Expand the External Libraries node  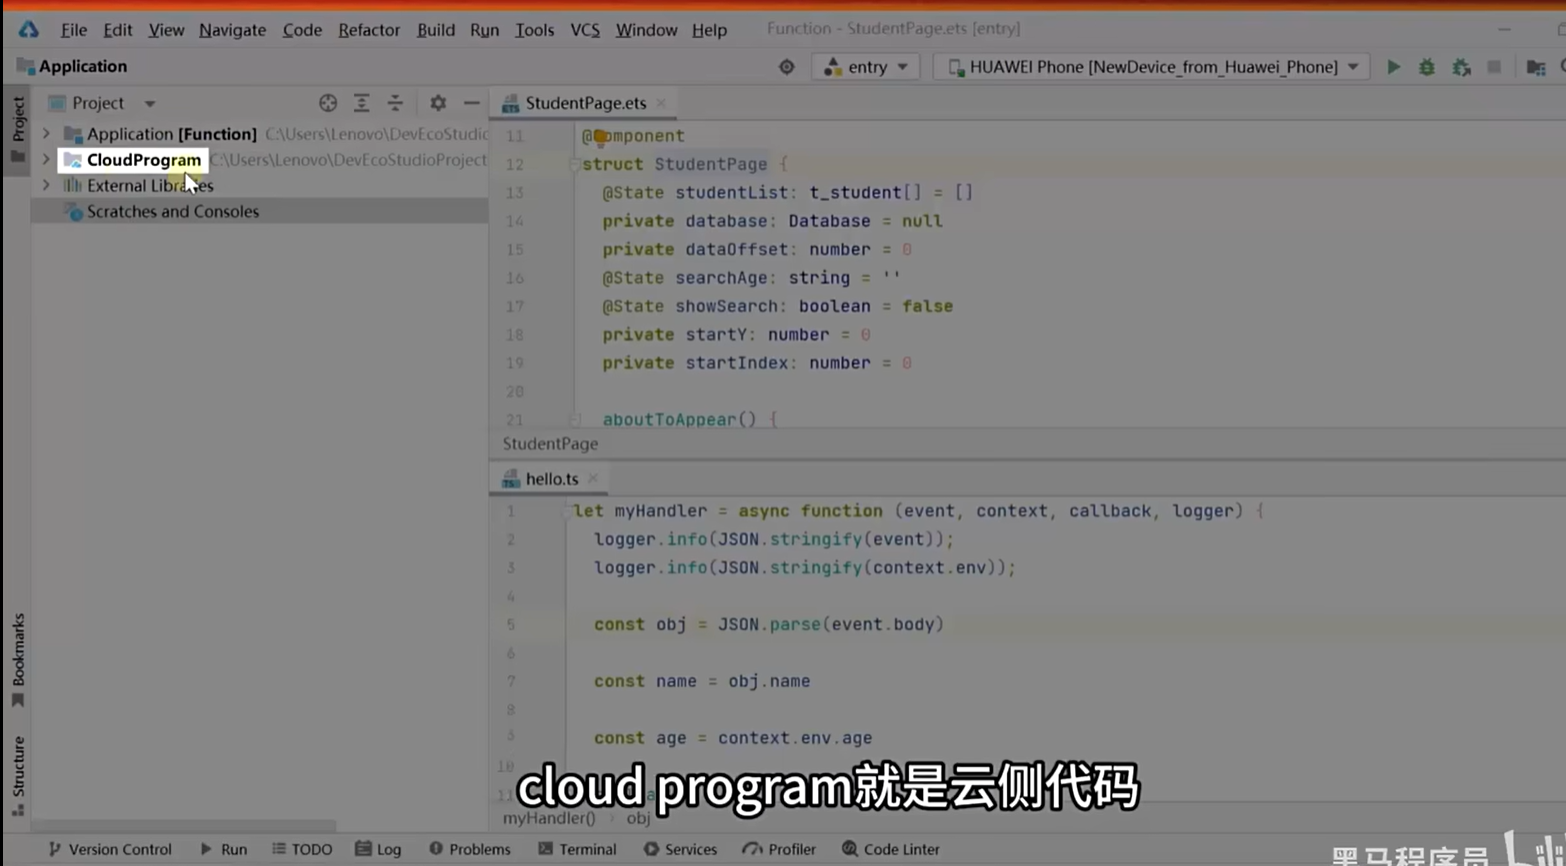tap(46, 186)
